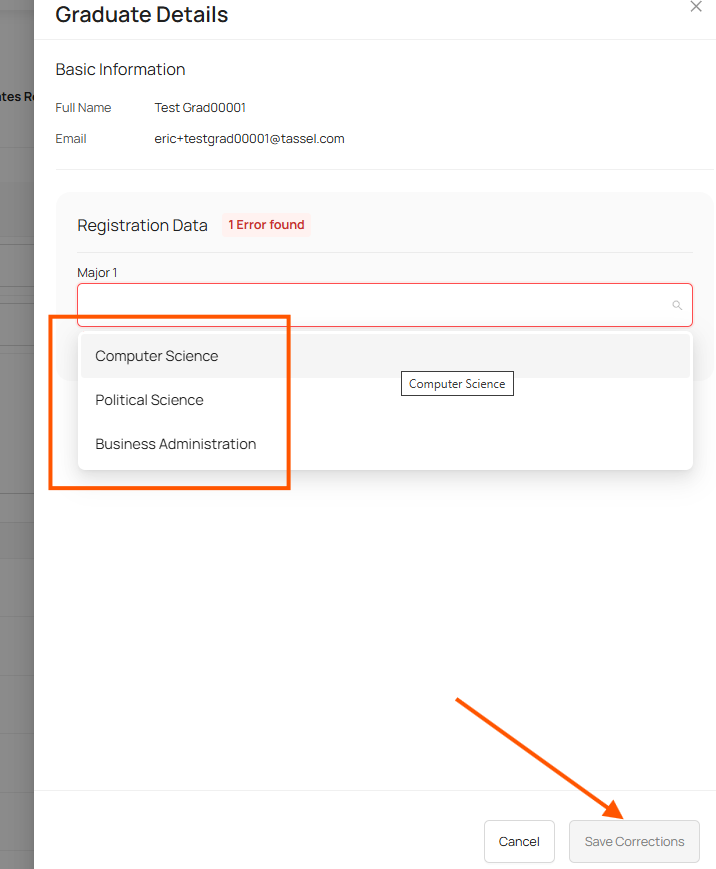The width and height of the screenshot is (716, 869).
Task: Click the Graduate Details panel title
Action: click(142, 15)
